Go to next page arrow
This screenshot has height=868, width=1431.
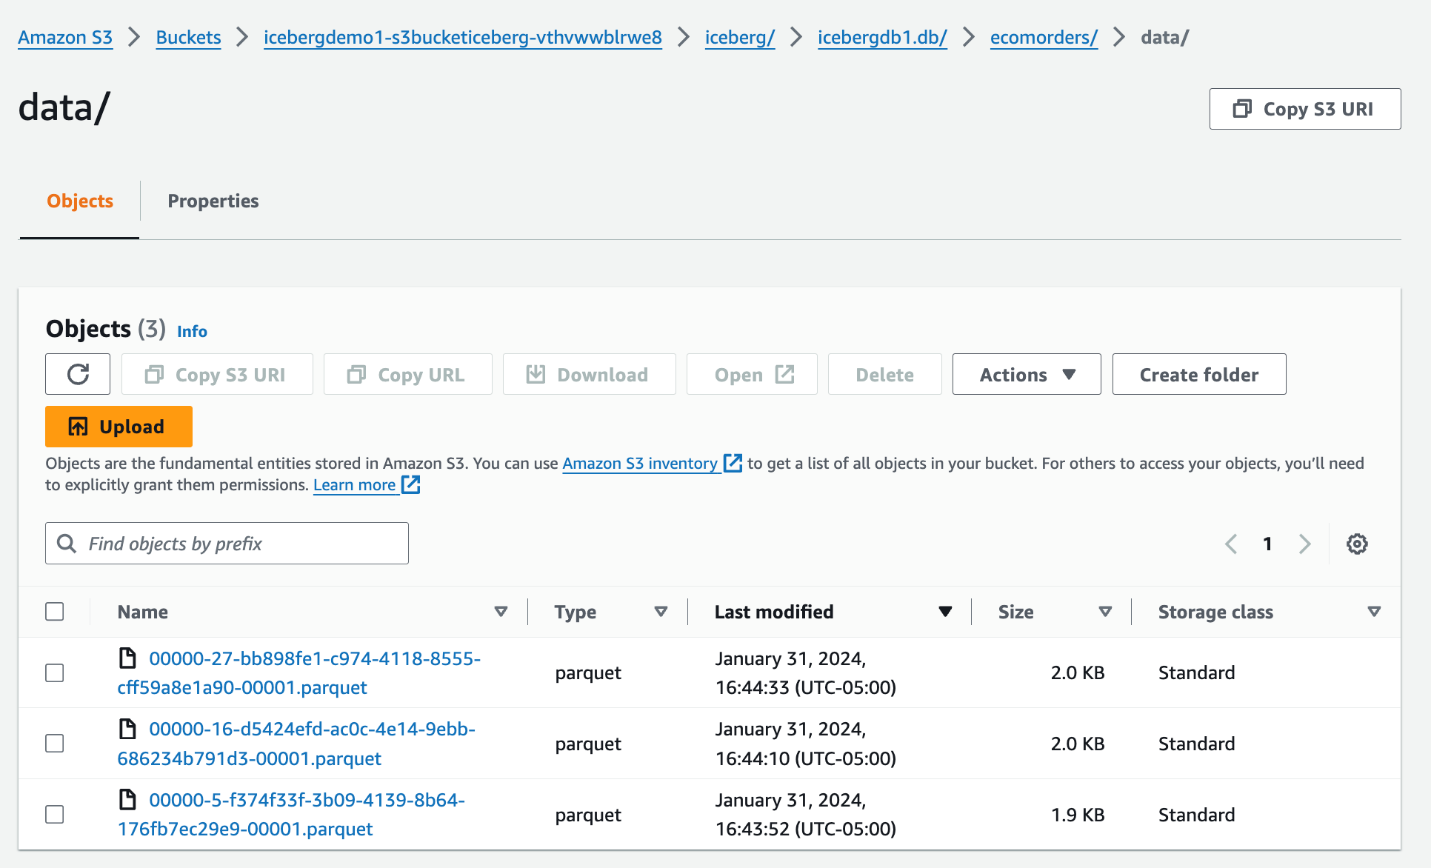[1304, 544]
